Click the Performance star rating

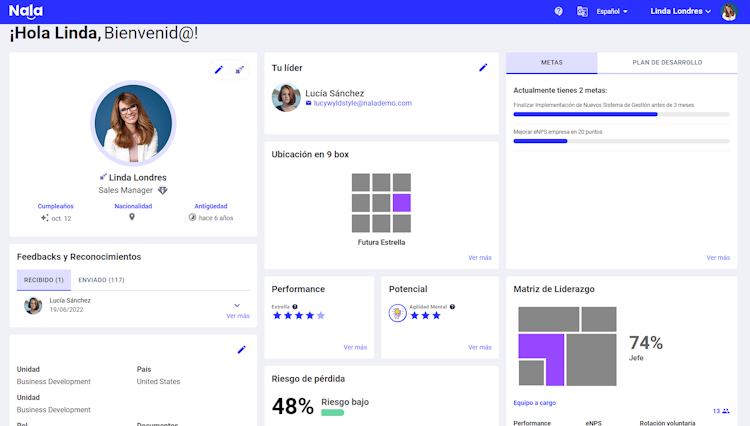pos(298,316)
